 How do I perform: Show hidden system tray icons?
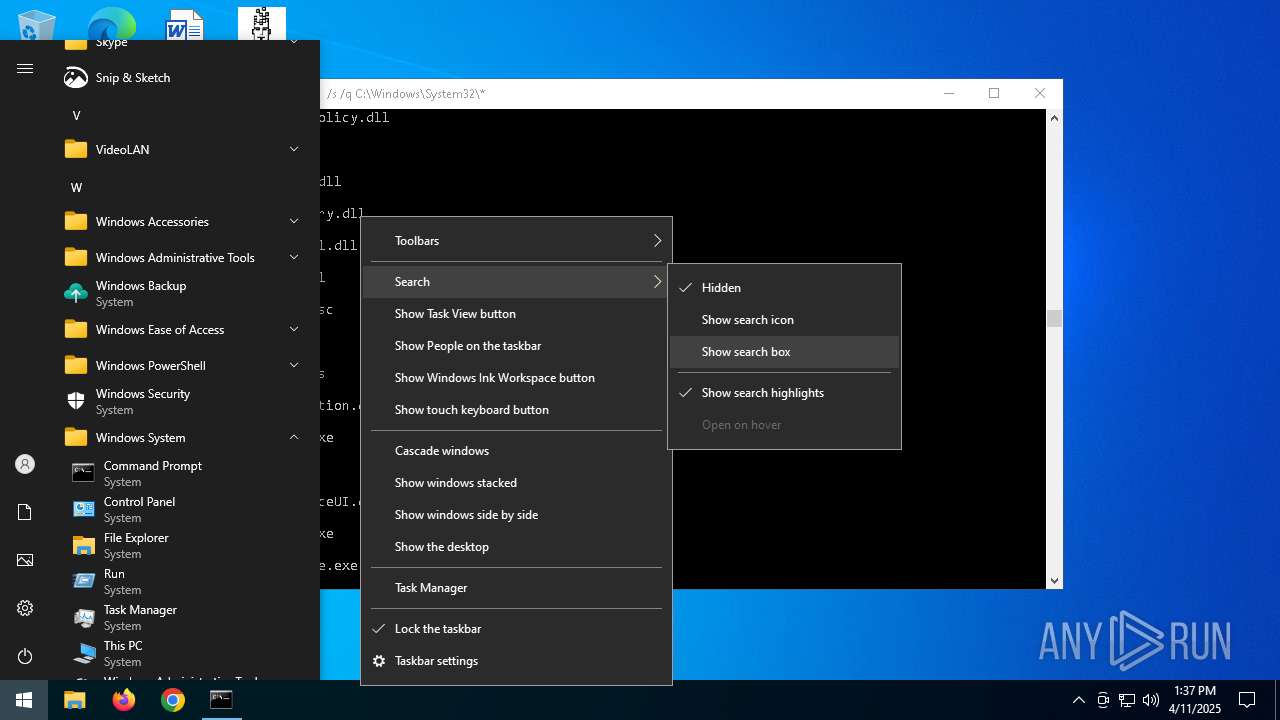pyautogui.click(x=1078, y=700)
